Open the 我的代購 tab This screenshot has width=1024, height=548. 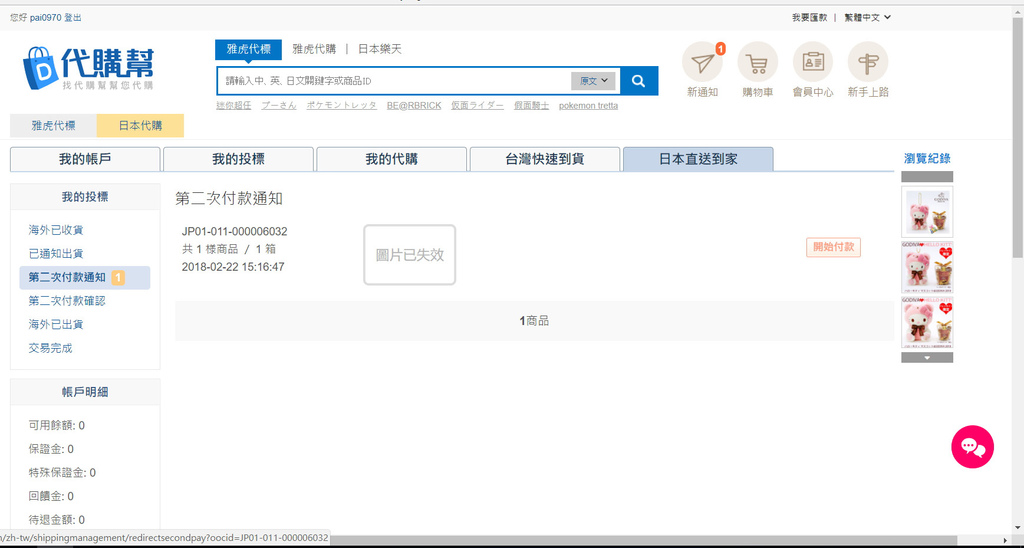coord(391,159)
